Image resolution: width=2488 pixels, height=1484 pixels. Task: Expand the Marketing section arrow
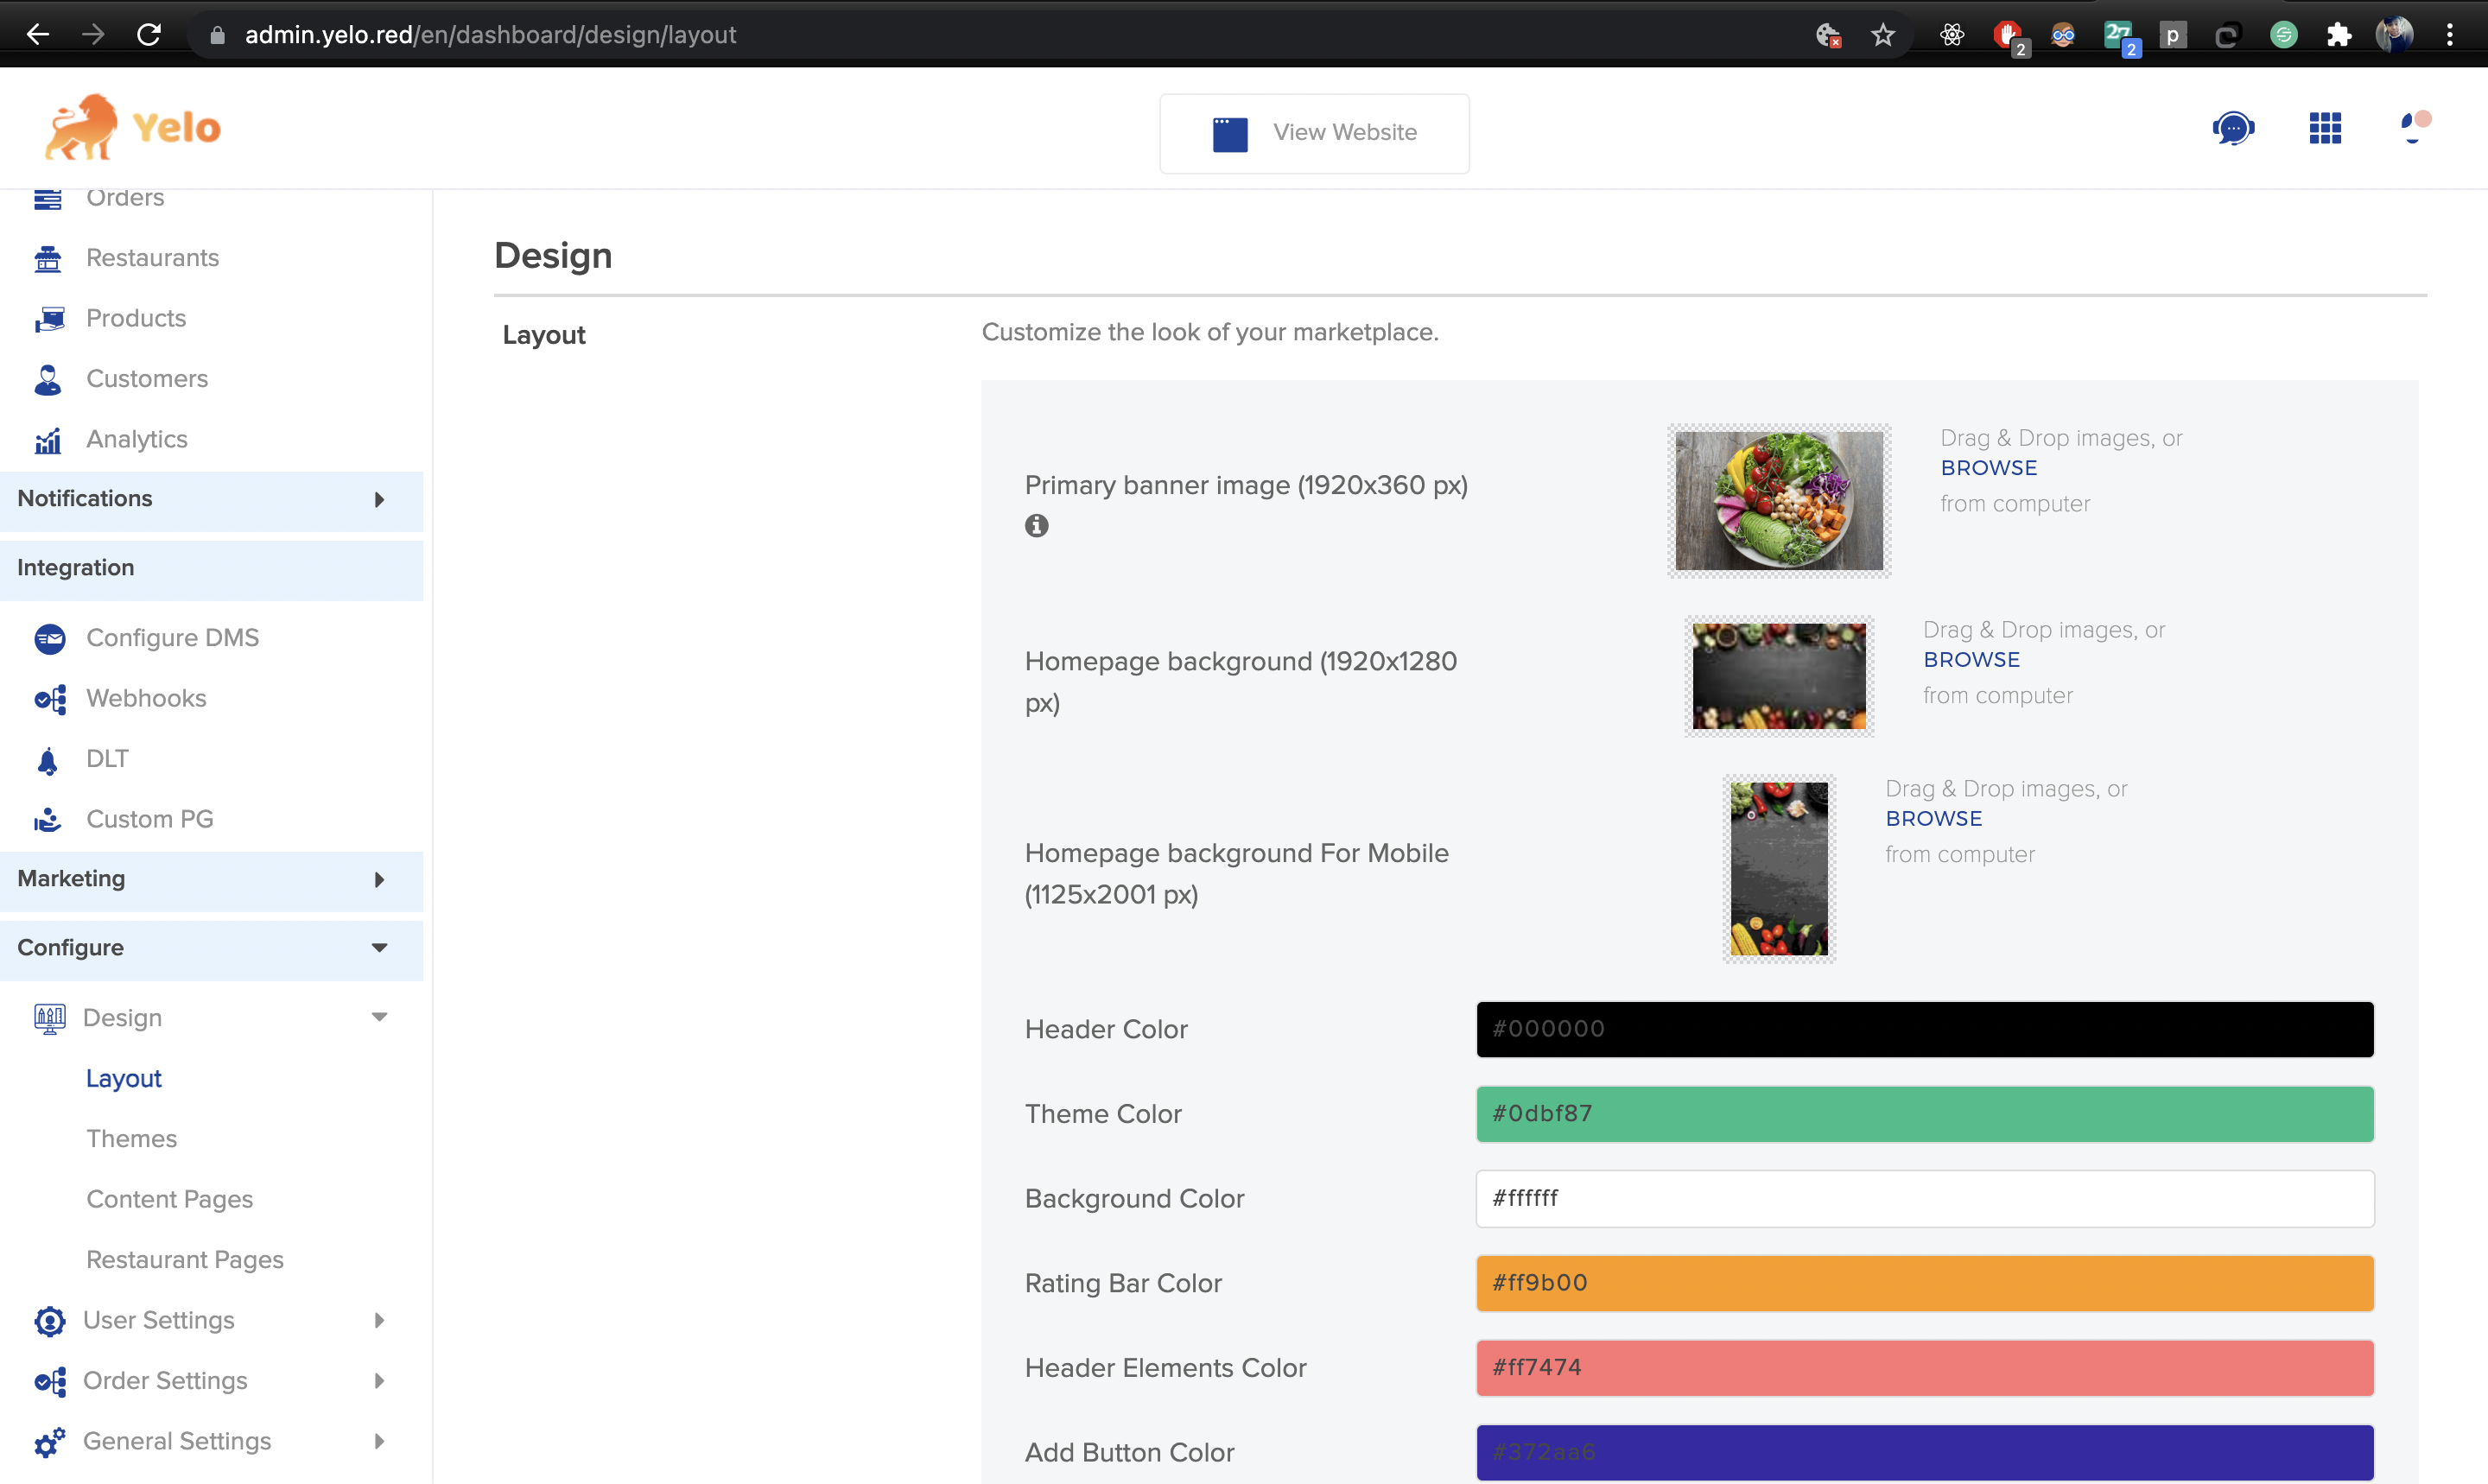coord(379,879)
